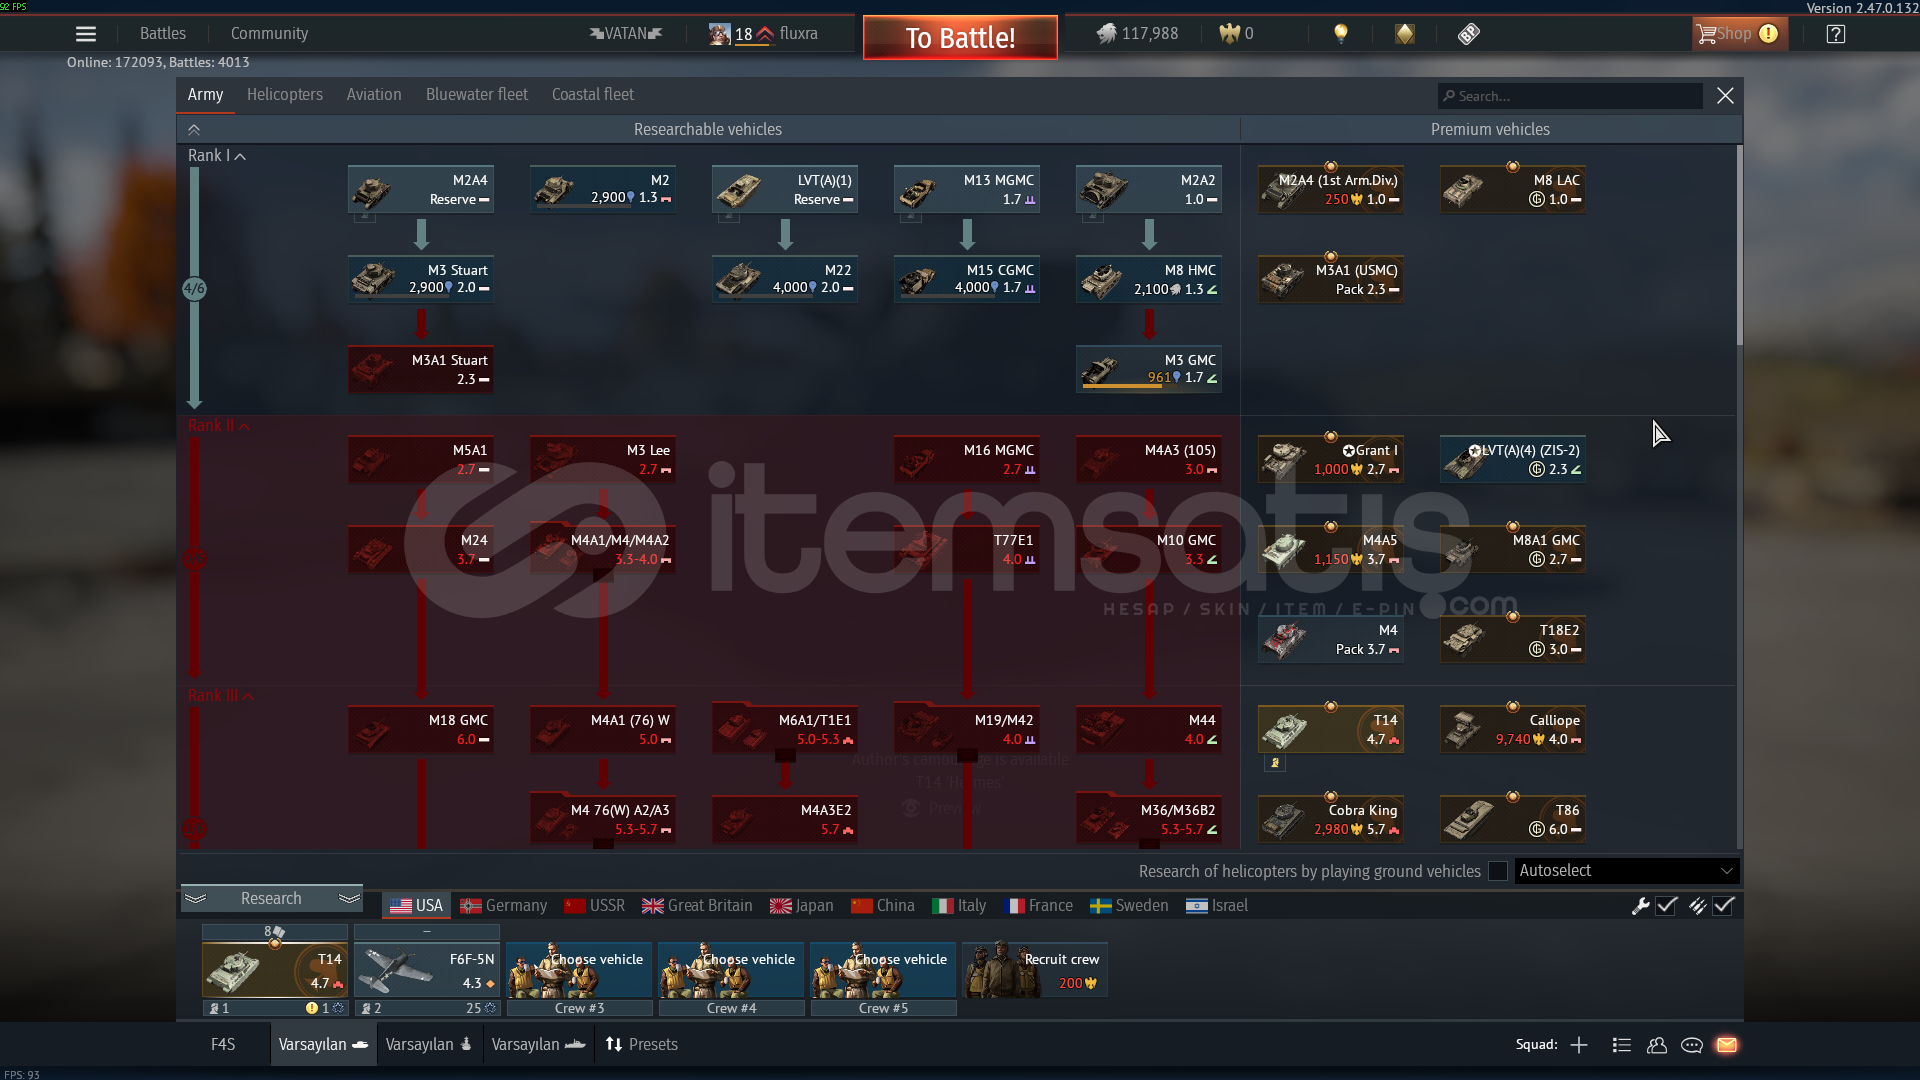Select the M3 GMC research vehicle
Screen dimensions: 1920x1080
[1149, 370]
